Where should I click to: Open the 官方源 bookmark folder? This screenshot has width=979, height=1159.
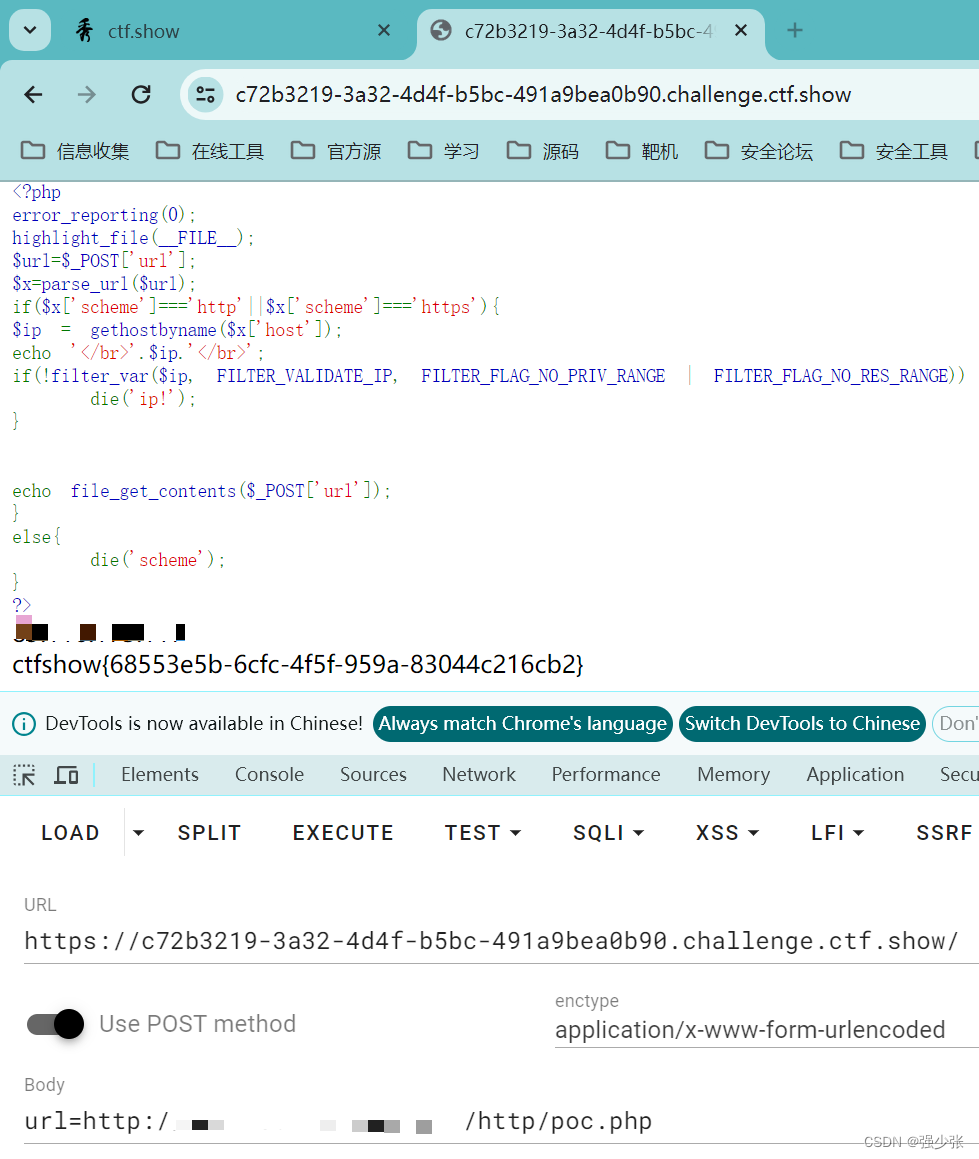[336, 152]
